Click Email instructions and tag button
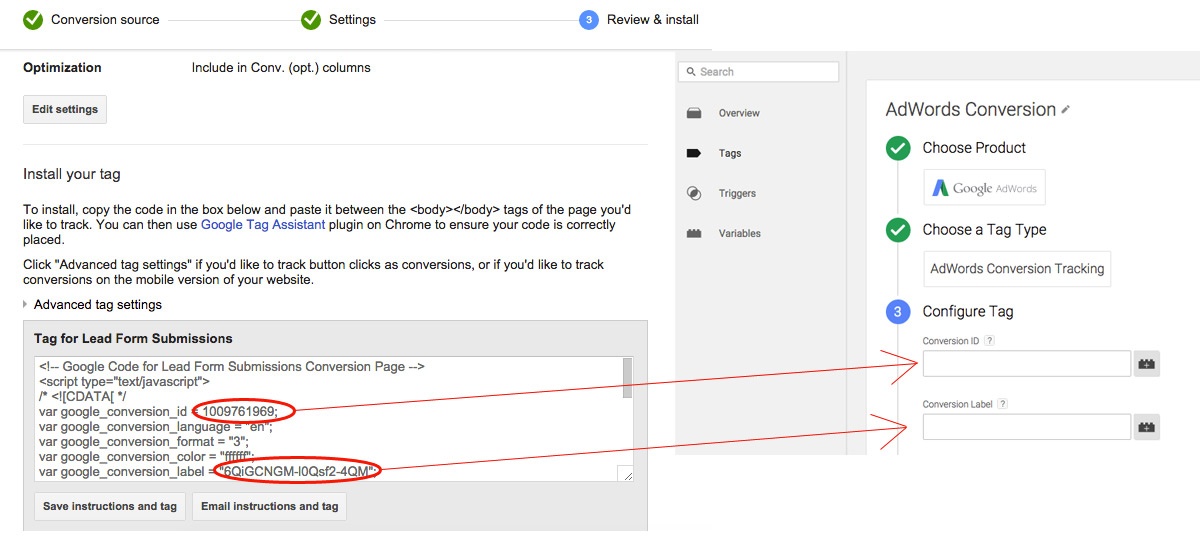This screenshot has width=1200, height=550. coord(269,506)
